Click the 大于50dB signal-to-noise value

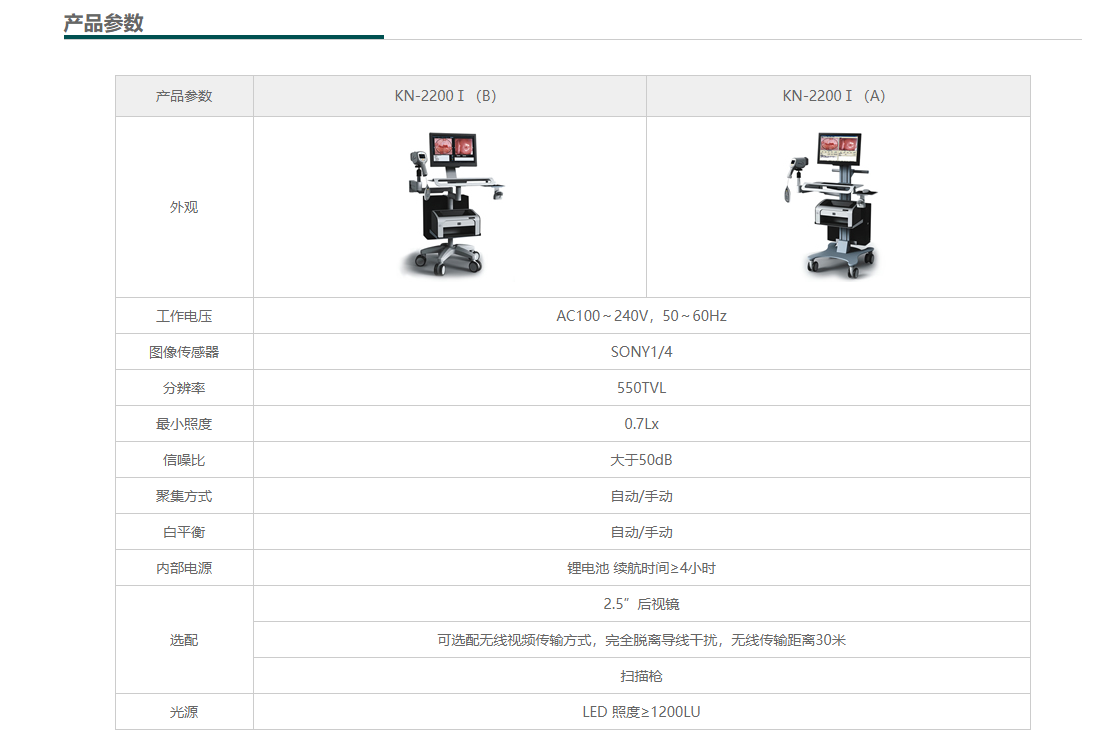click(641, 460)
